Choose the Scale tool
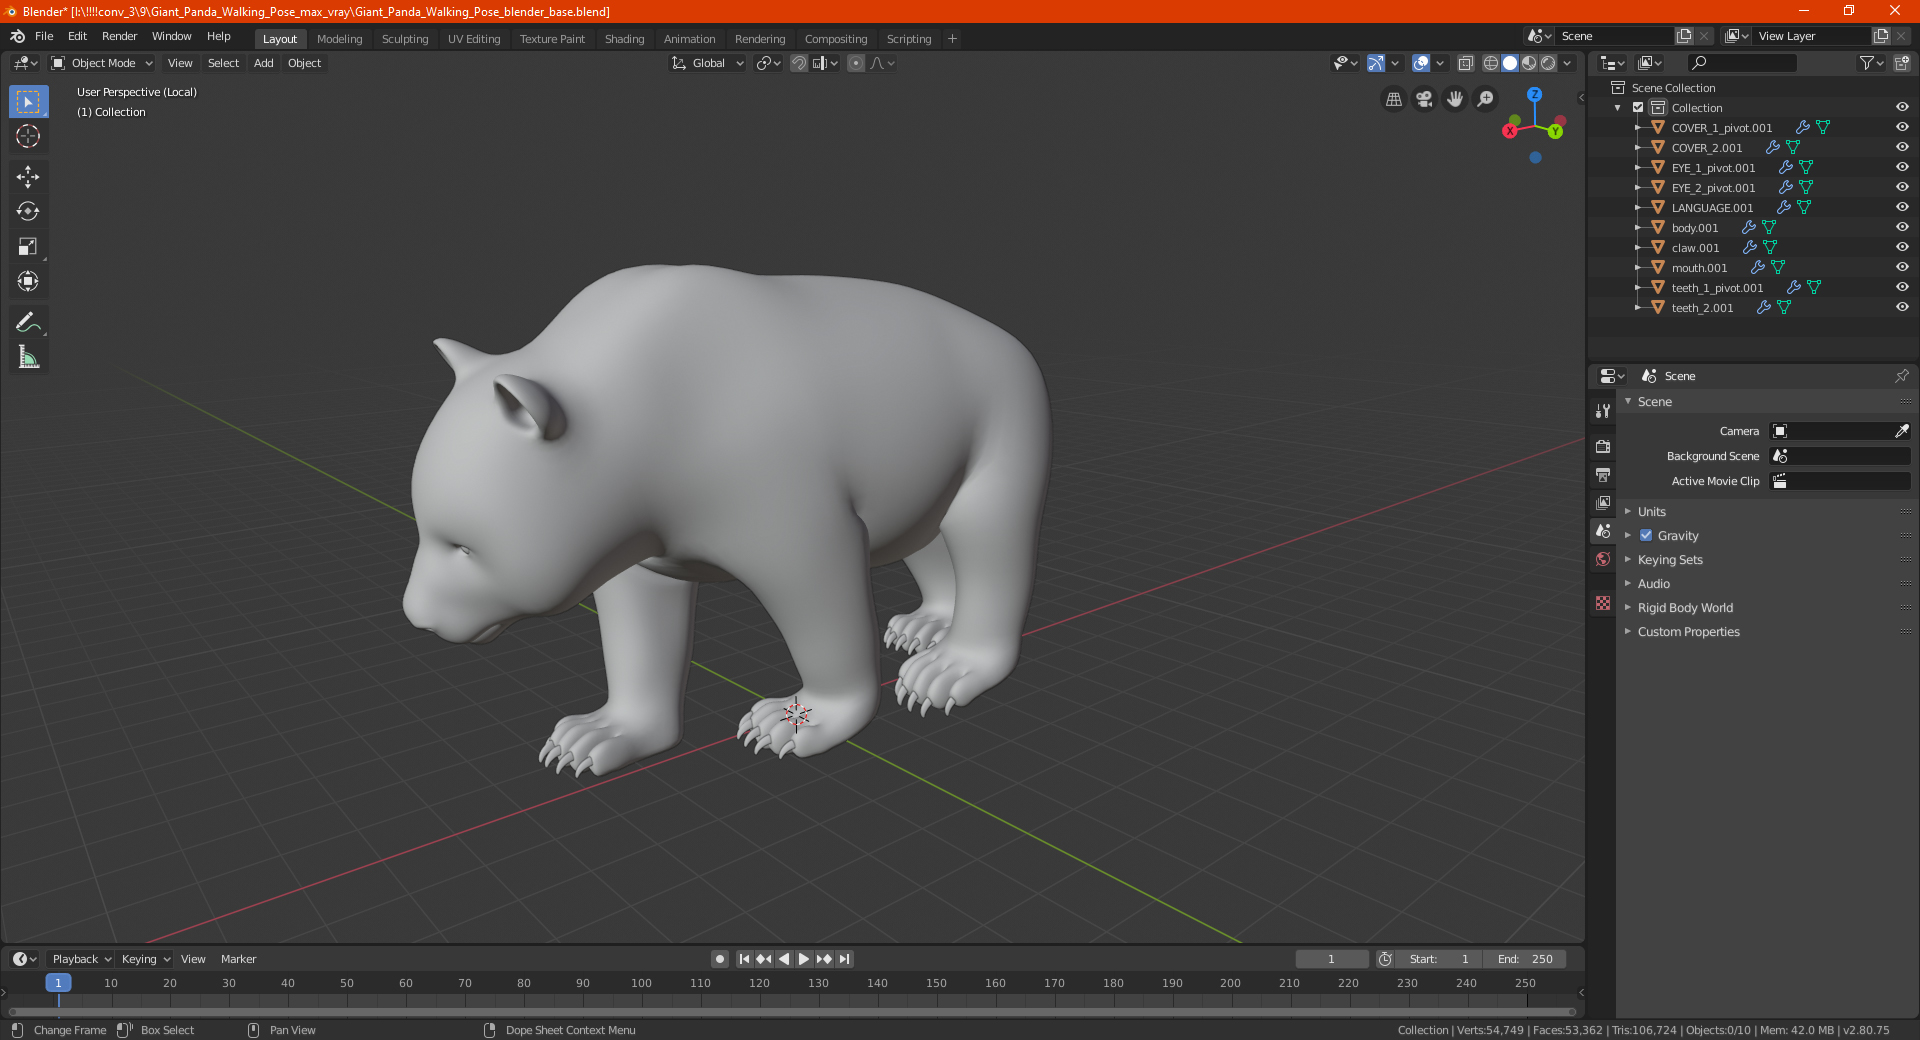Screen dimensions: 1920x1040 click(x=28, y=247)
